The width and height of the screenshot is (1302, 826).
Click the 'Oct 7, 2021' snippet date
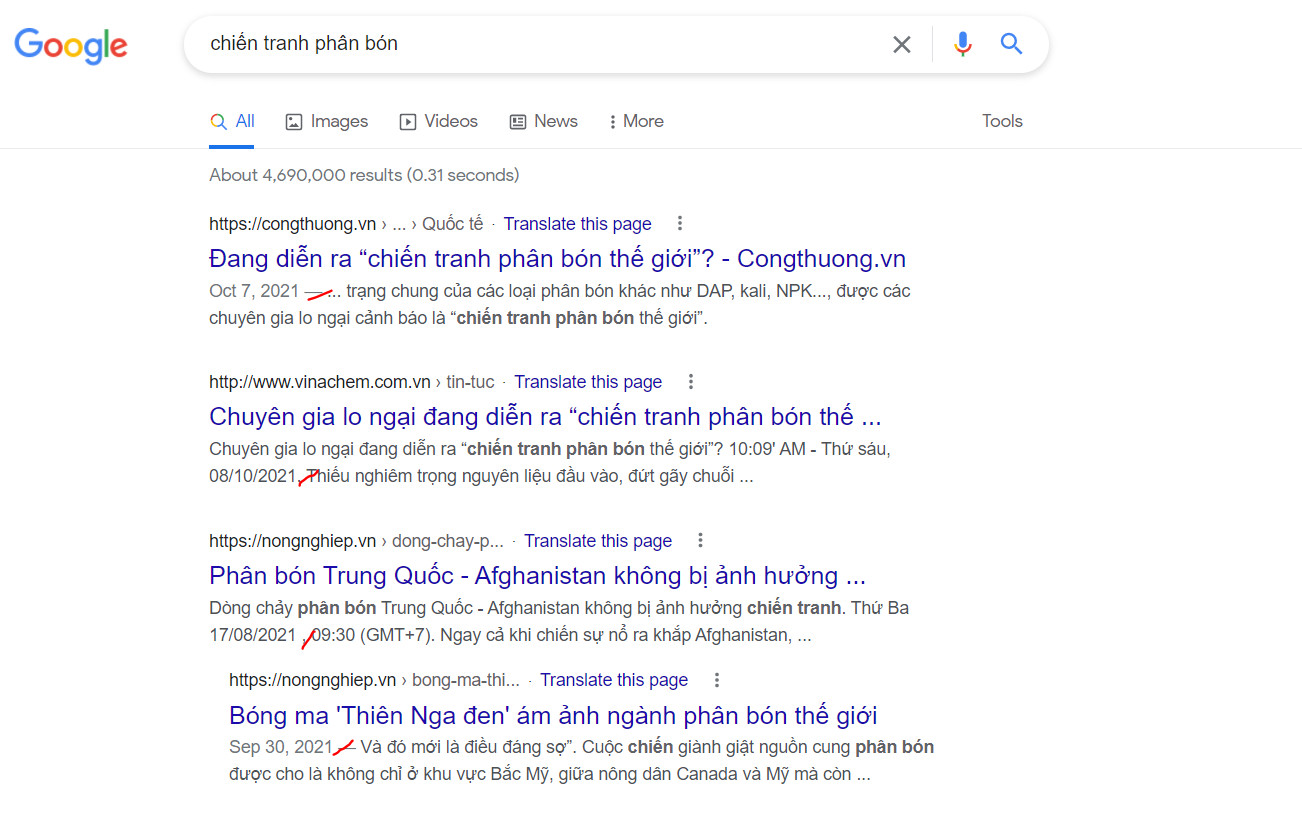pos(254,291)
